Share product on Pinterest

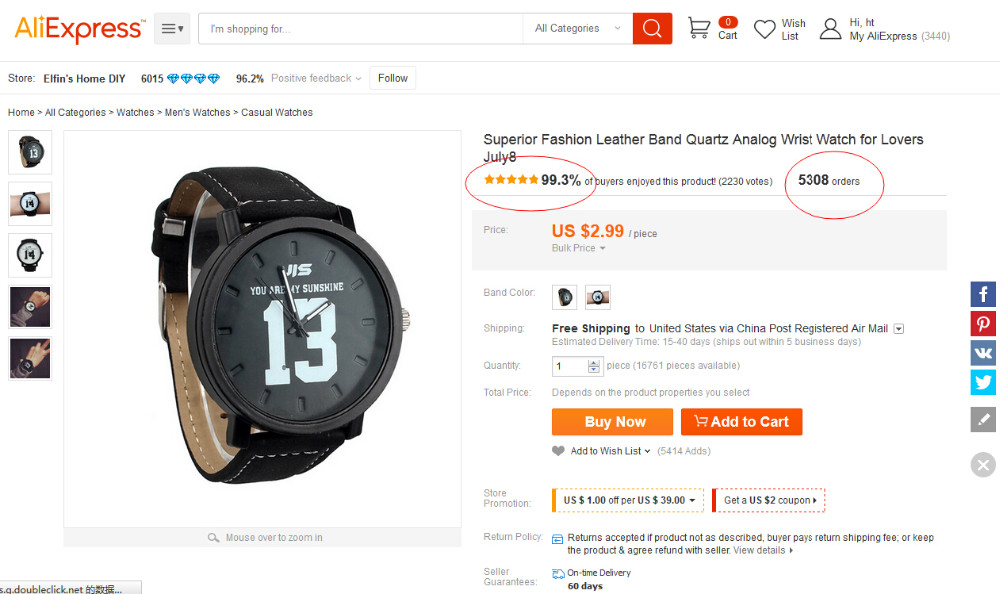click(x=983, y=323)
